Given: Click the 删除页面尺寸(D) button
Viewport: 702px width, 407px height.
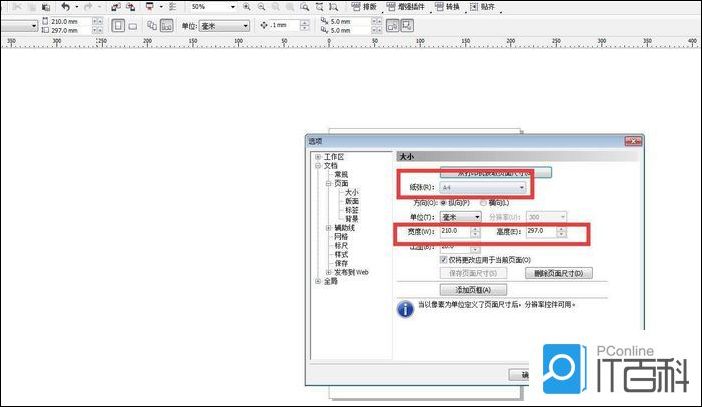Looking at the screenshot, I should click(x=559, y=273).
